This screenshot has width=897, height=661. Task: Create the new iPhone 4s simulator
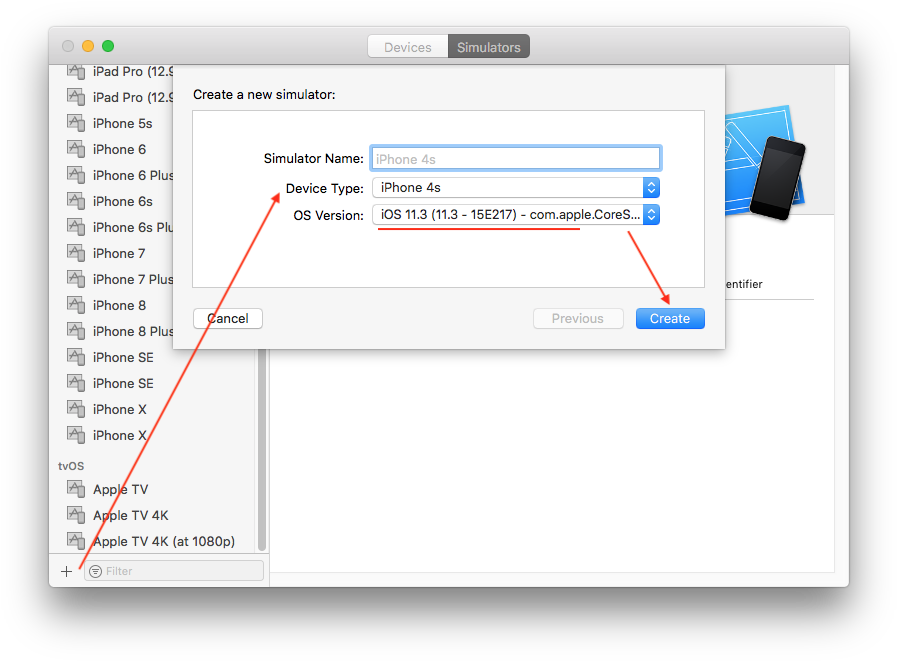pos(670,318)
